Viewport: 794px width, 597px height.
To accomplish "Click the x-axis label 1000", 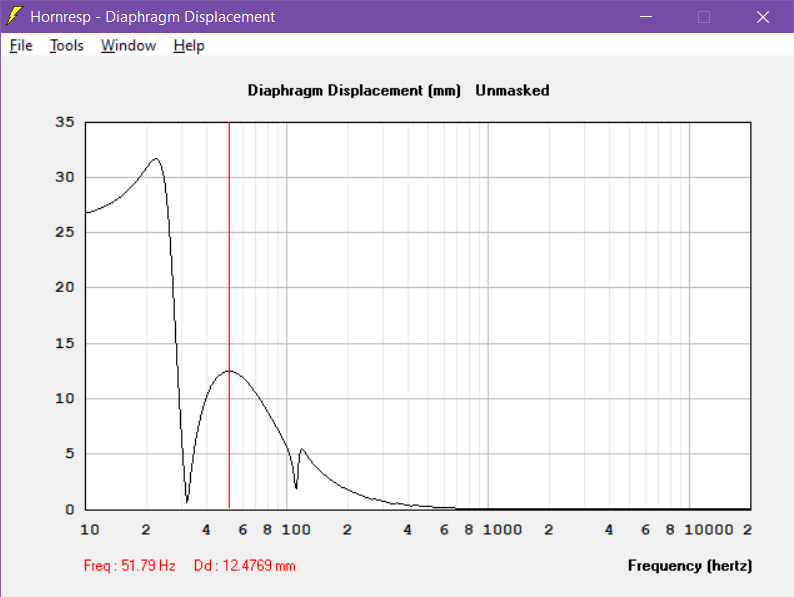I will click(x=502, y=530).
